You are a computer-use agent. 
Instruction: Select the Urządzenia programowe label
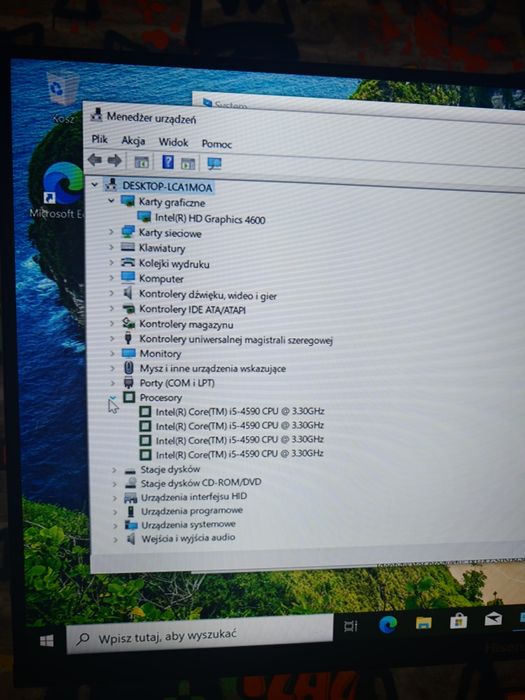coord(192,510)
